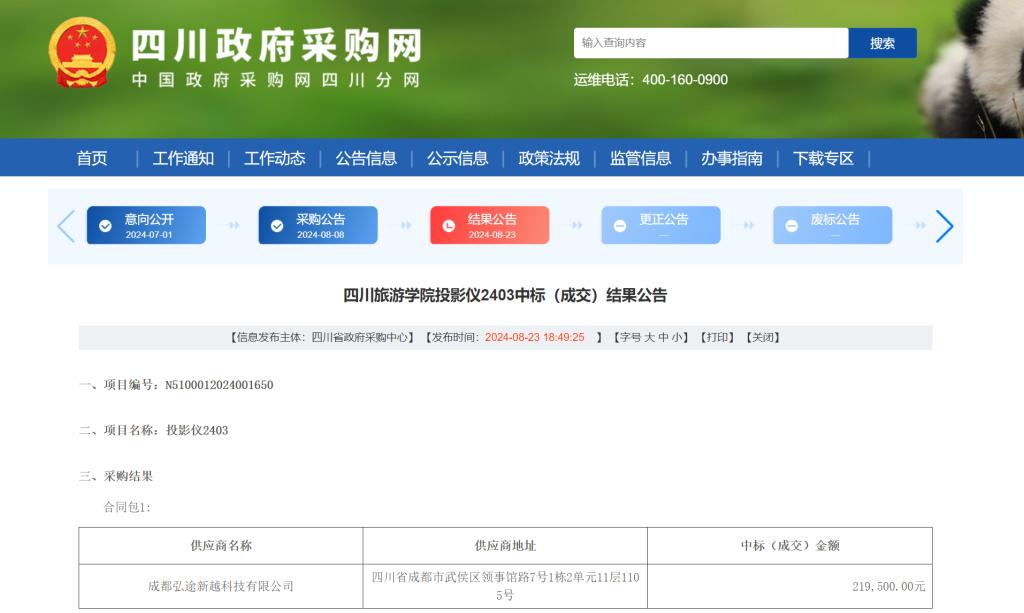Click the 合同包1 label

[x=127, y=507]
